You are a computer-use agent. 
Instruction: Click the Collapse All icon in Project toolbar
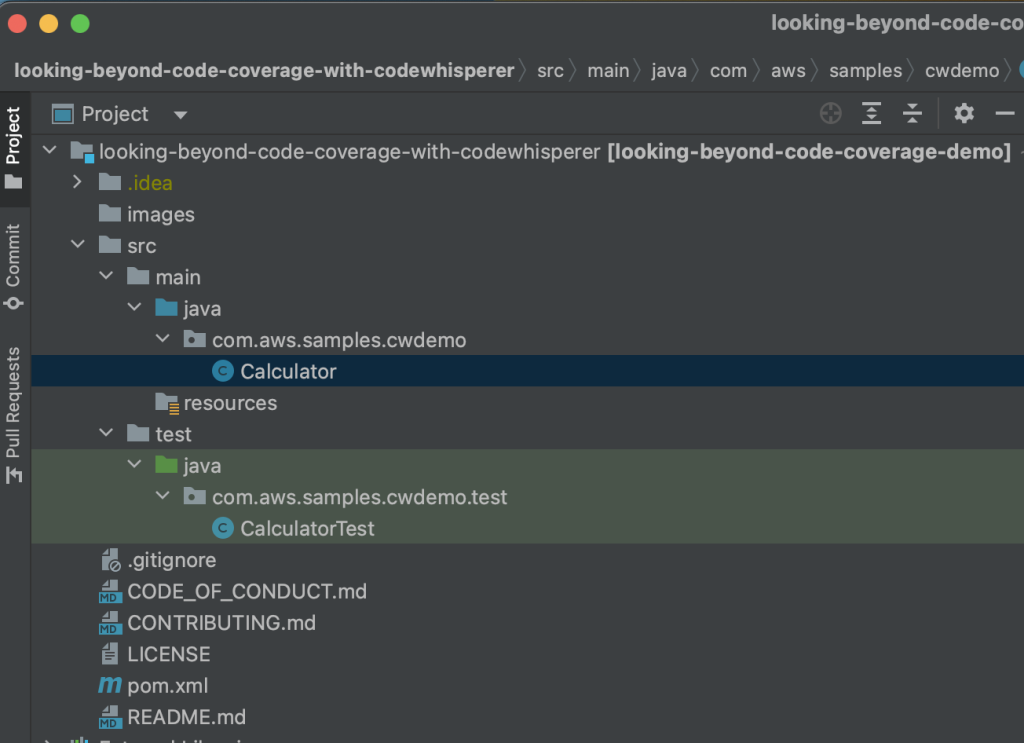pyautogui.click(x=911, y=113)
